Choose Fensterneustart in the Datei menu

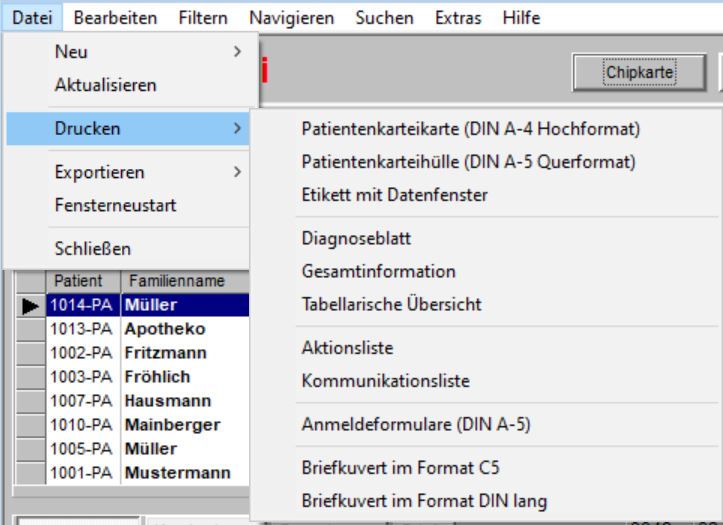coord(115,205)
